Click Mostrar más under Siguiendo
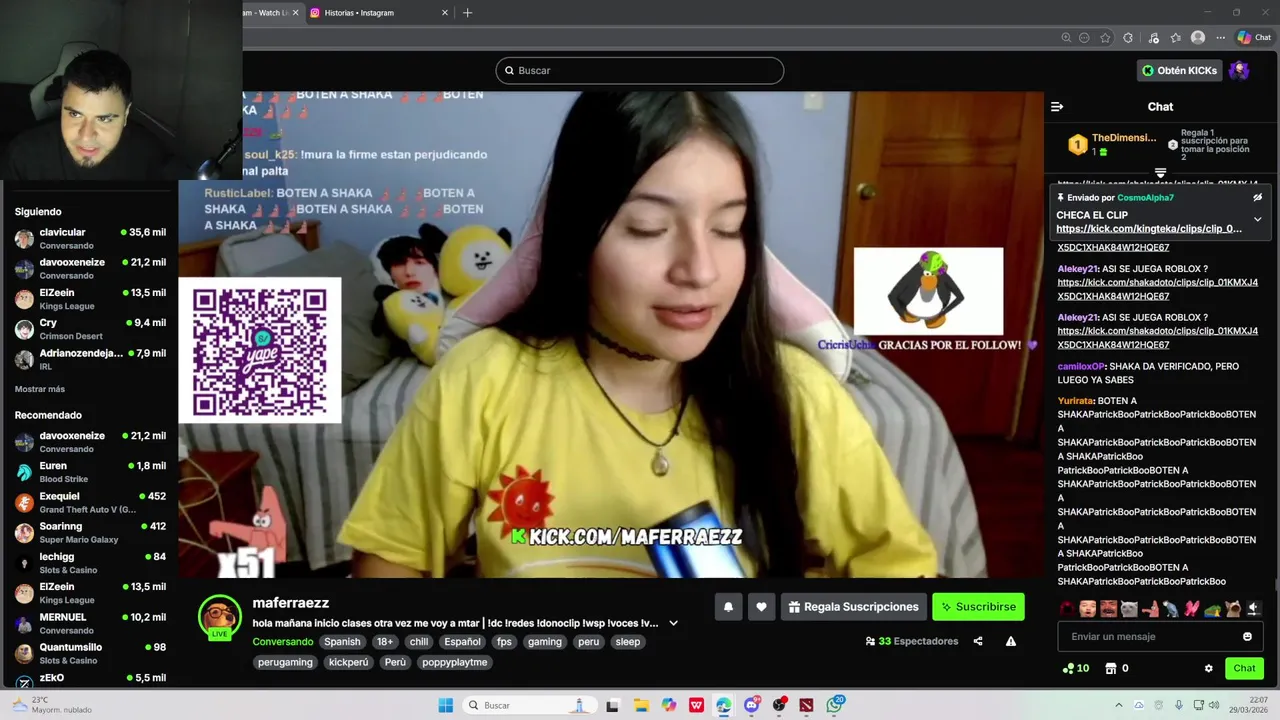 point(40,389)
